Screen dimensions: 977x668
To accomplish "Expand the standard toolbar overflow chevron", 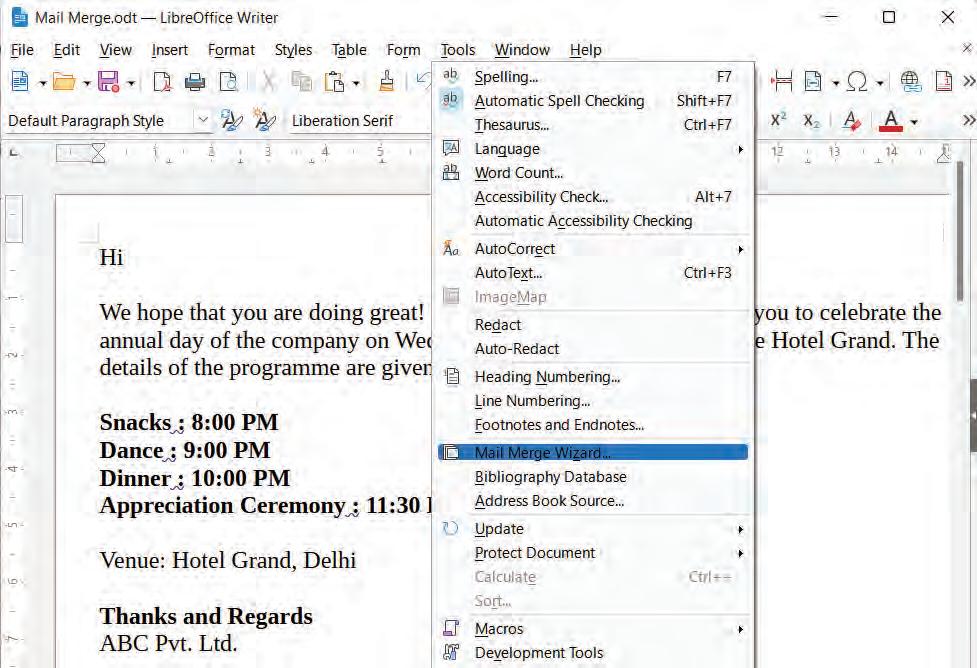I will click(x=969, y=82).
